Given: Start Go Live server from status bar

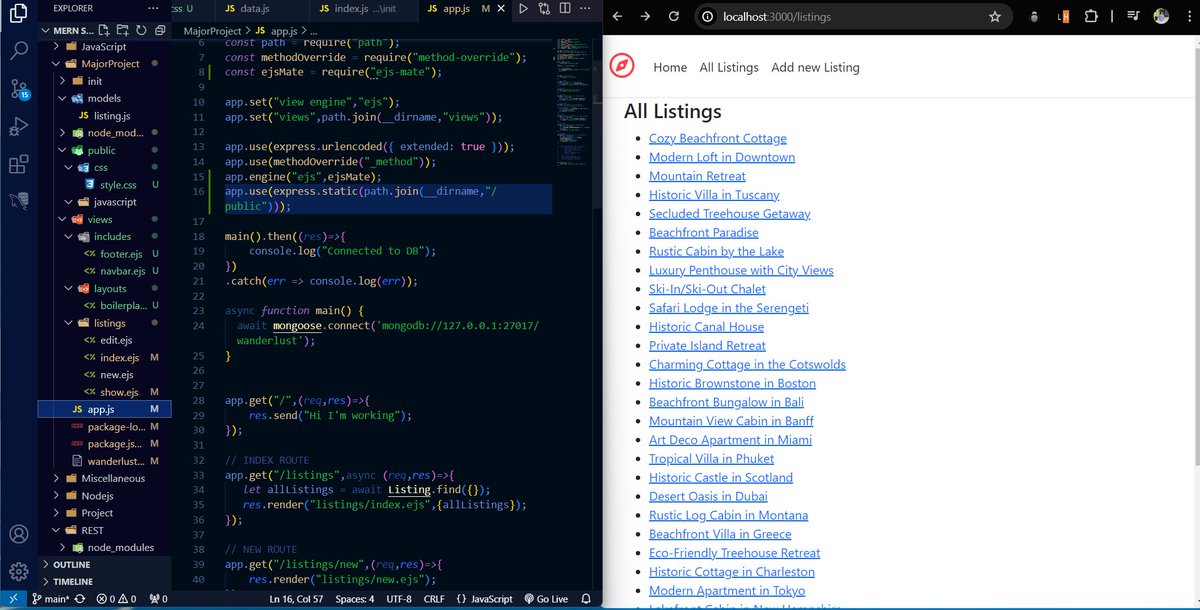Looking at the screenshot, I should coord(544,599).
